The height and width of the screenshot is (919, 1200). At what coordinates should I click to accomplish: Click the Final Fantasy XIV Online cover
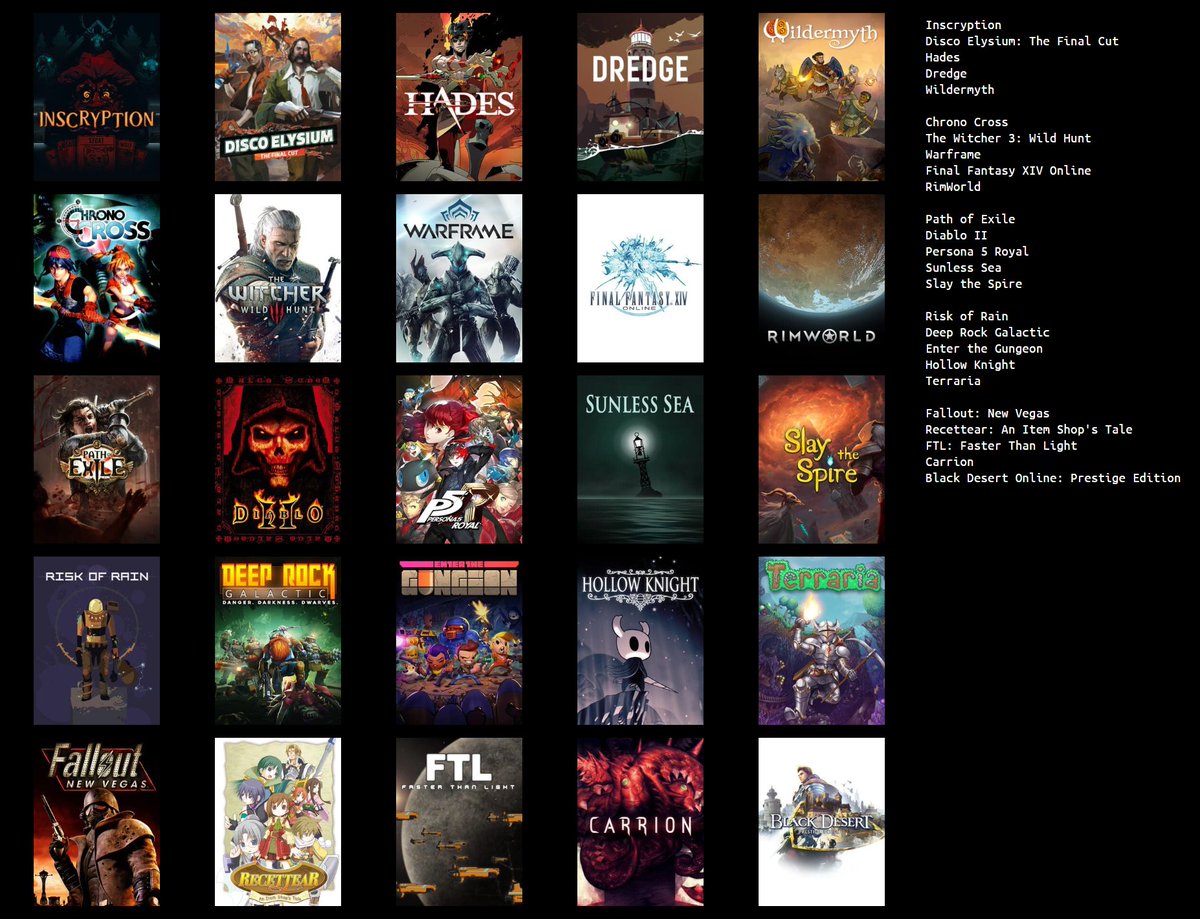pos(640,278)
